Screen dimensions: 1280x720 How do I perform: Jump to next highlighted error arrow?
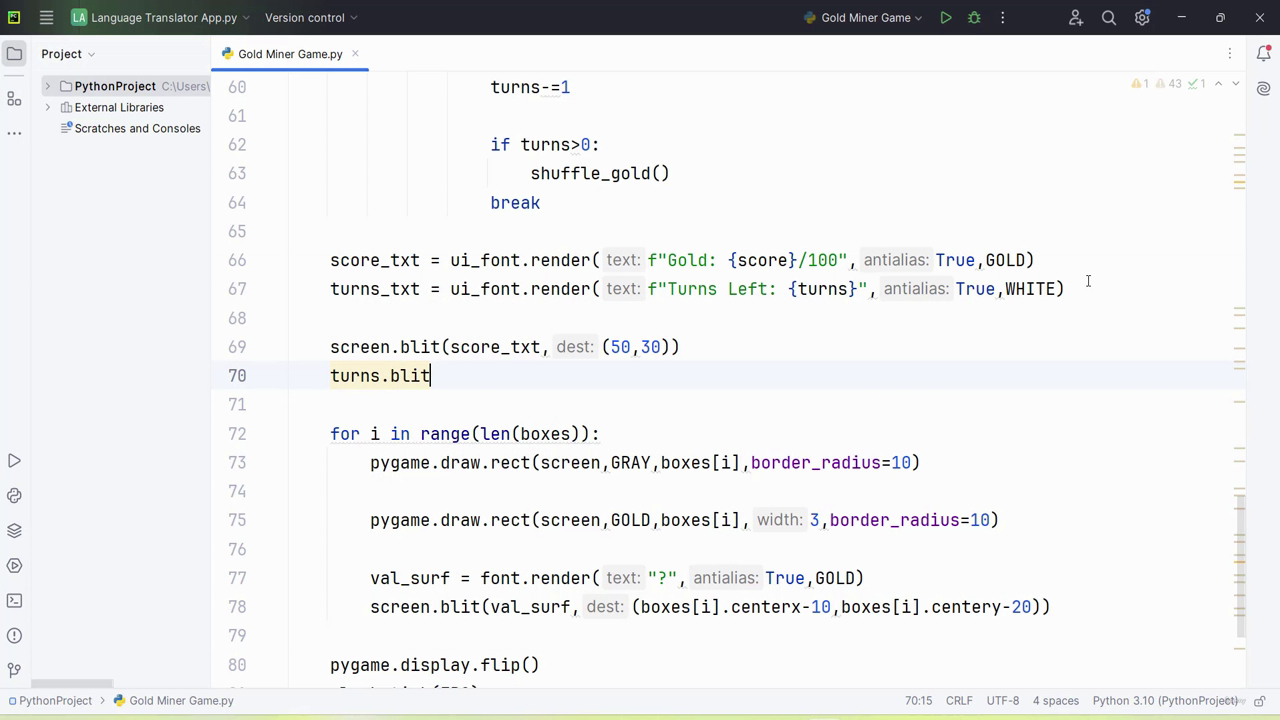click(x=1236, y=84)
